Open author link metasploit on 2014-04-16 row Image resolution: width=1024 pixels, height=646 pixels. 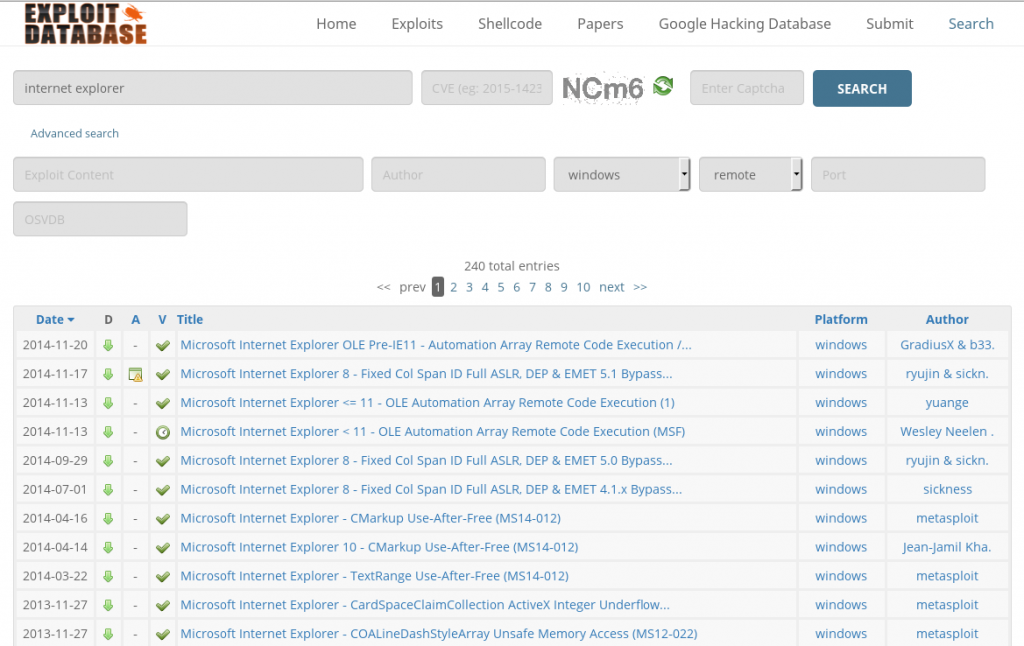[x=947, y=519]
